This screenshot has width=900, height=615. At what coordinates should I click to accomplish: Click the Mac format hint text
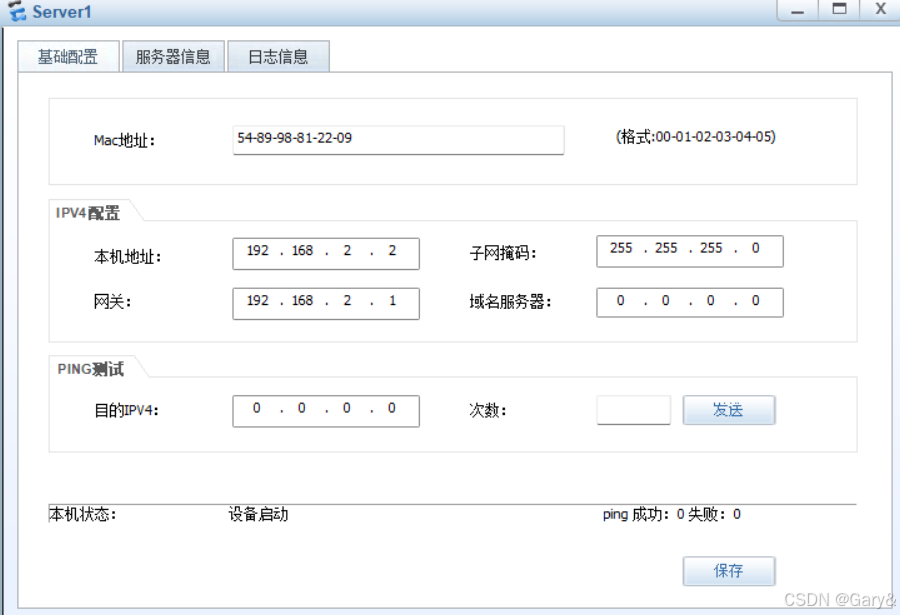point(696,137)
